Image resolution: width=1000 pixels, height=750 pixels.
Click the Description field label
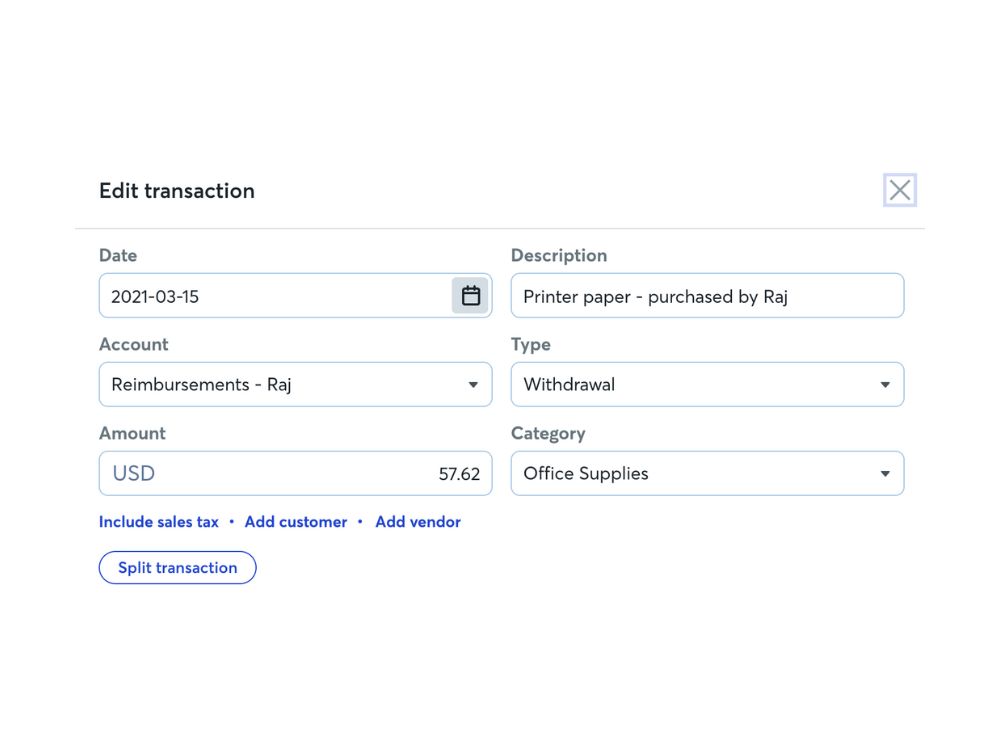559,255
